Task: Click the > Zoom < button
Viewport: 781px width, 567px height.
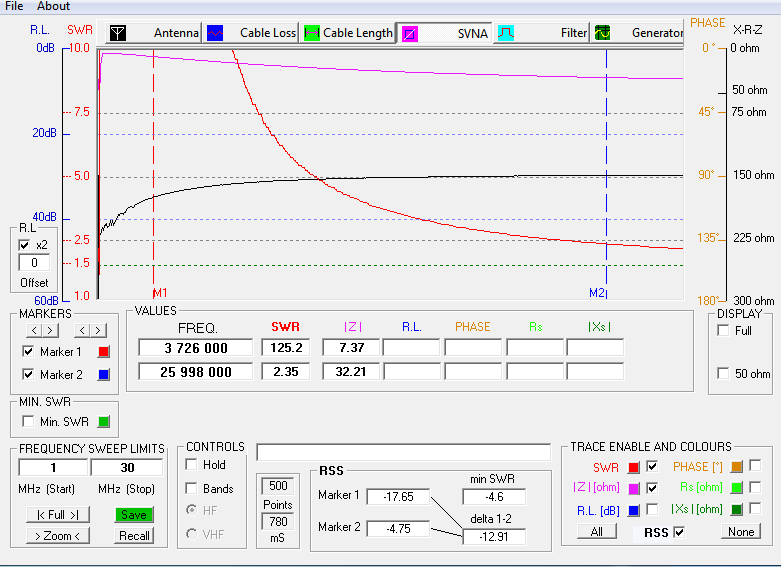Action: click(51, 535)
